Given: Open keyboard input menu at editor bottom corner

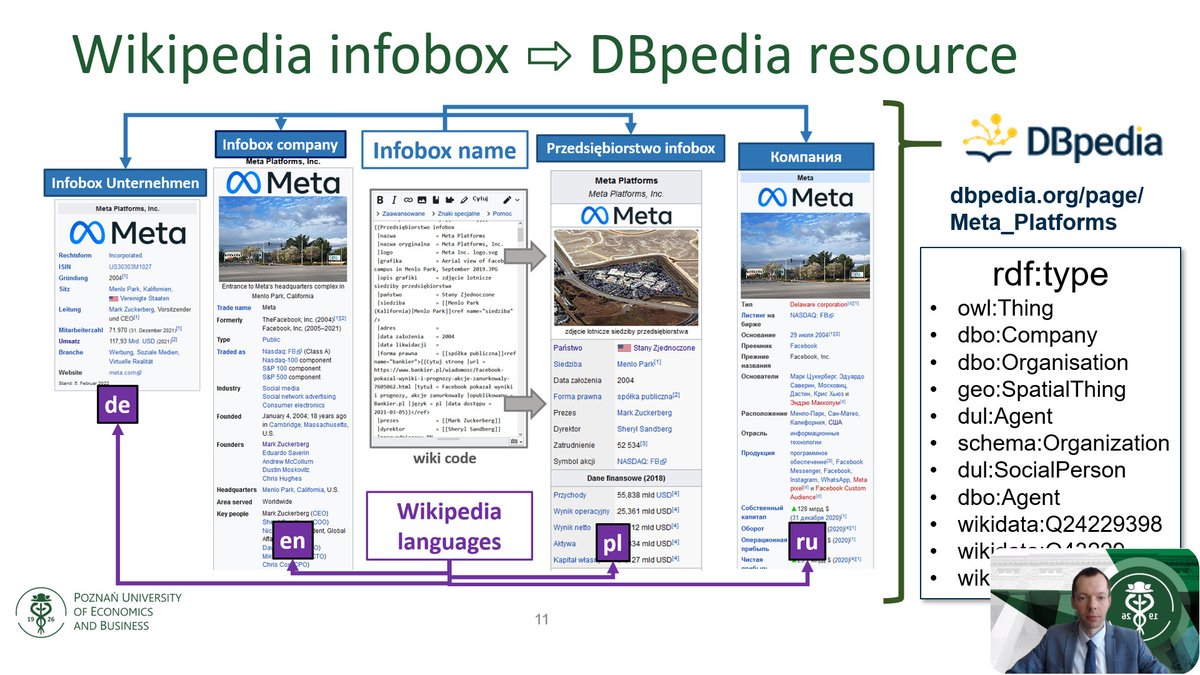Looking at the screenshot, I should [x=516, y=441].
